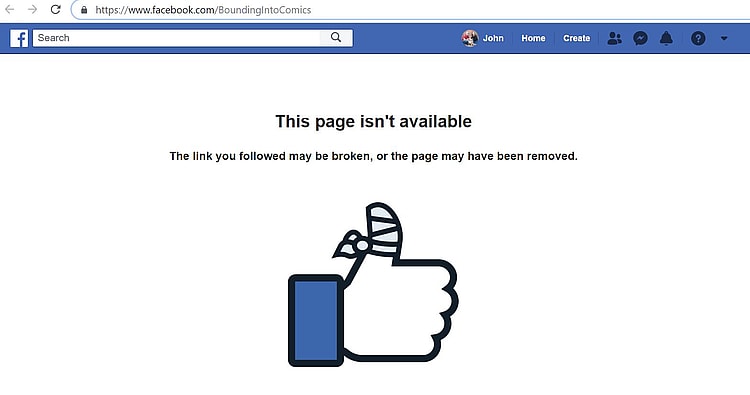This screenshot has height=395, width=750.
Task: Open the Messenger icon
Action: [640, 38]
